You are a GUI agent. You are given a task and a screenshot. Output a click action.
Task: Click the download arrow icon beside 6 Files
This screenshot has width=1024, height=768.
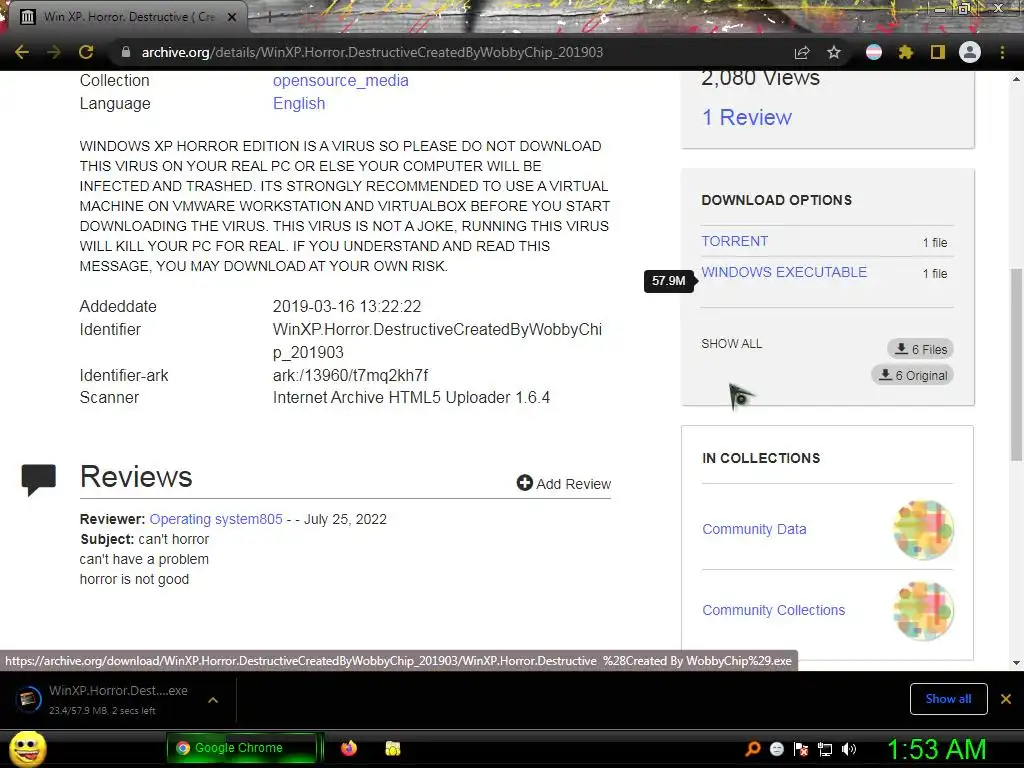pos(901,349)
